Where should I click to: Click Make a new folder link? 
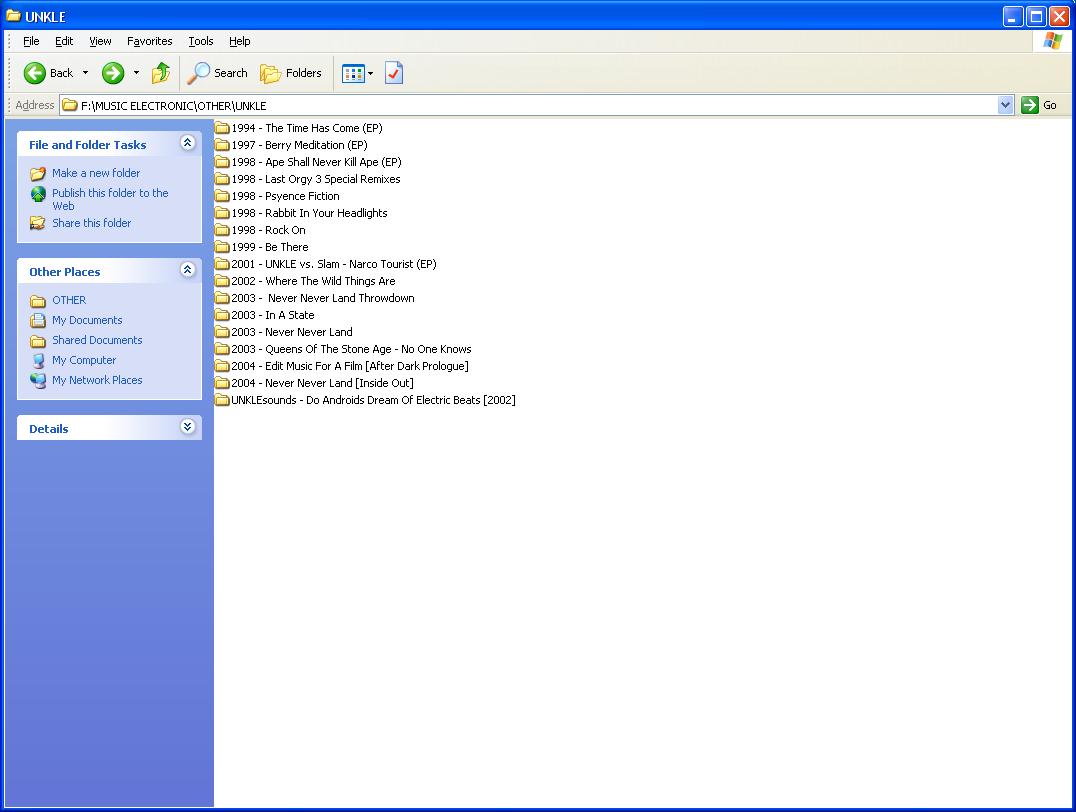96,173
